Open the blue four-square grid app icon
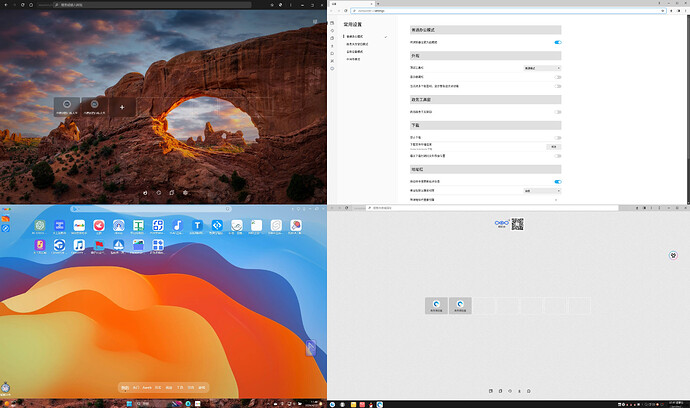690x408 pixels. point(158,245)
